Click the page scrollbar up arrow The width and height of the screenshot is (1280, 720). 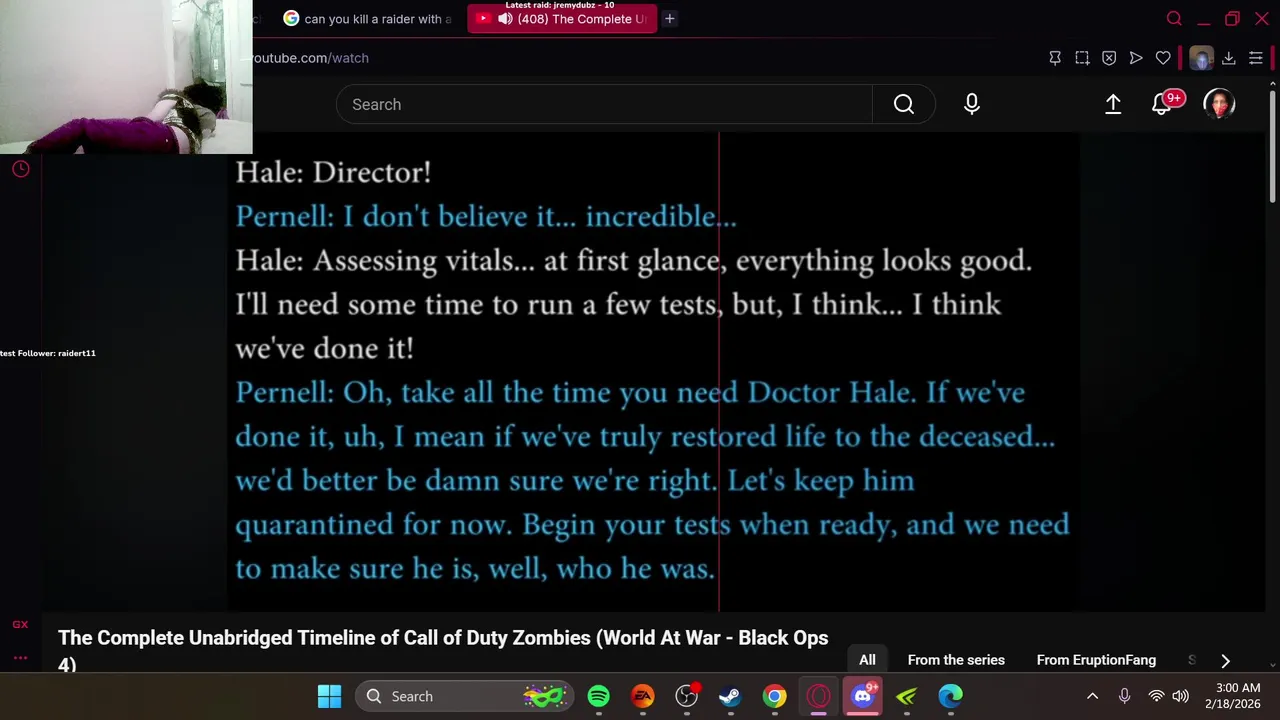pos(1272,85)
